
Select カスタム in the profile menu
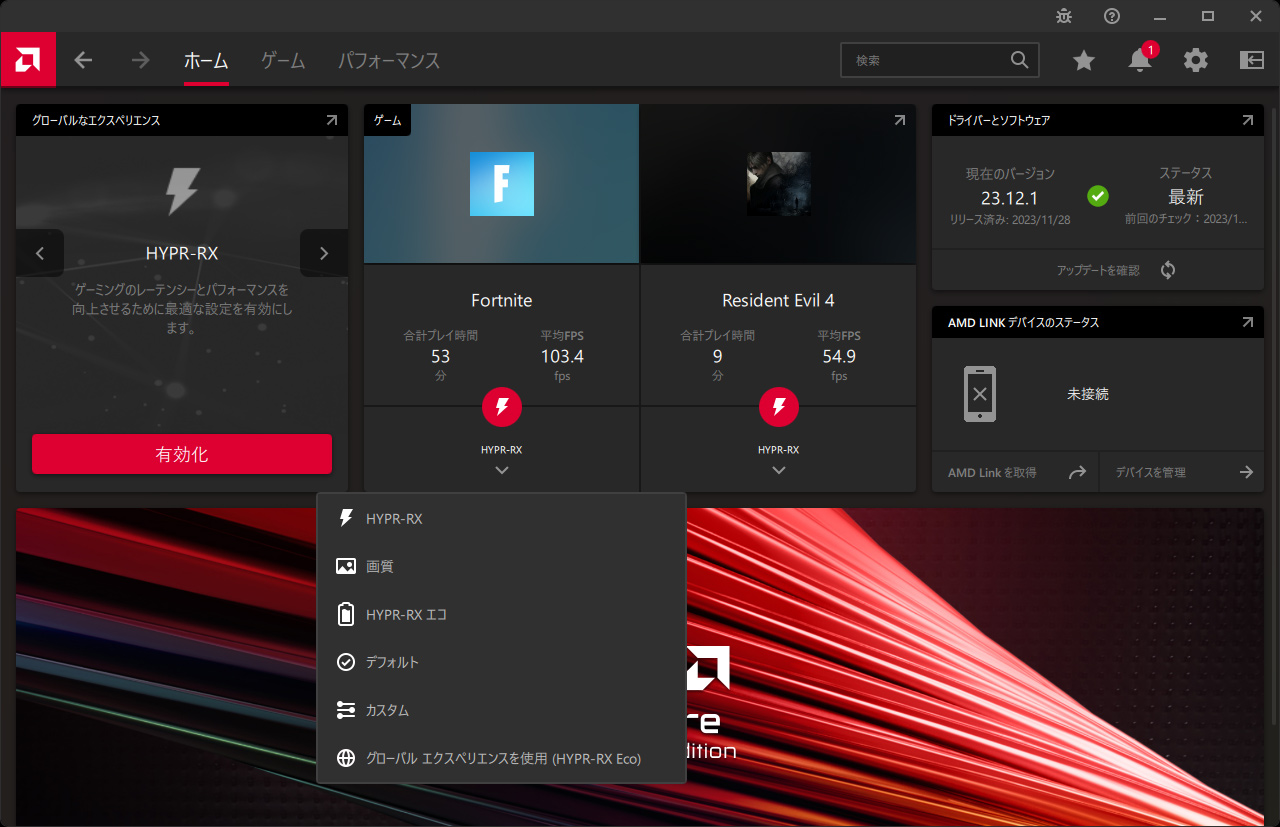pos(386,711)
